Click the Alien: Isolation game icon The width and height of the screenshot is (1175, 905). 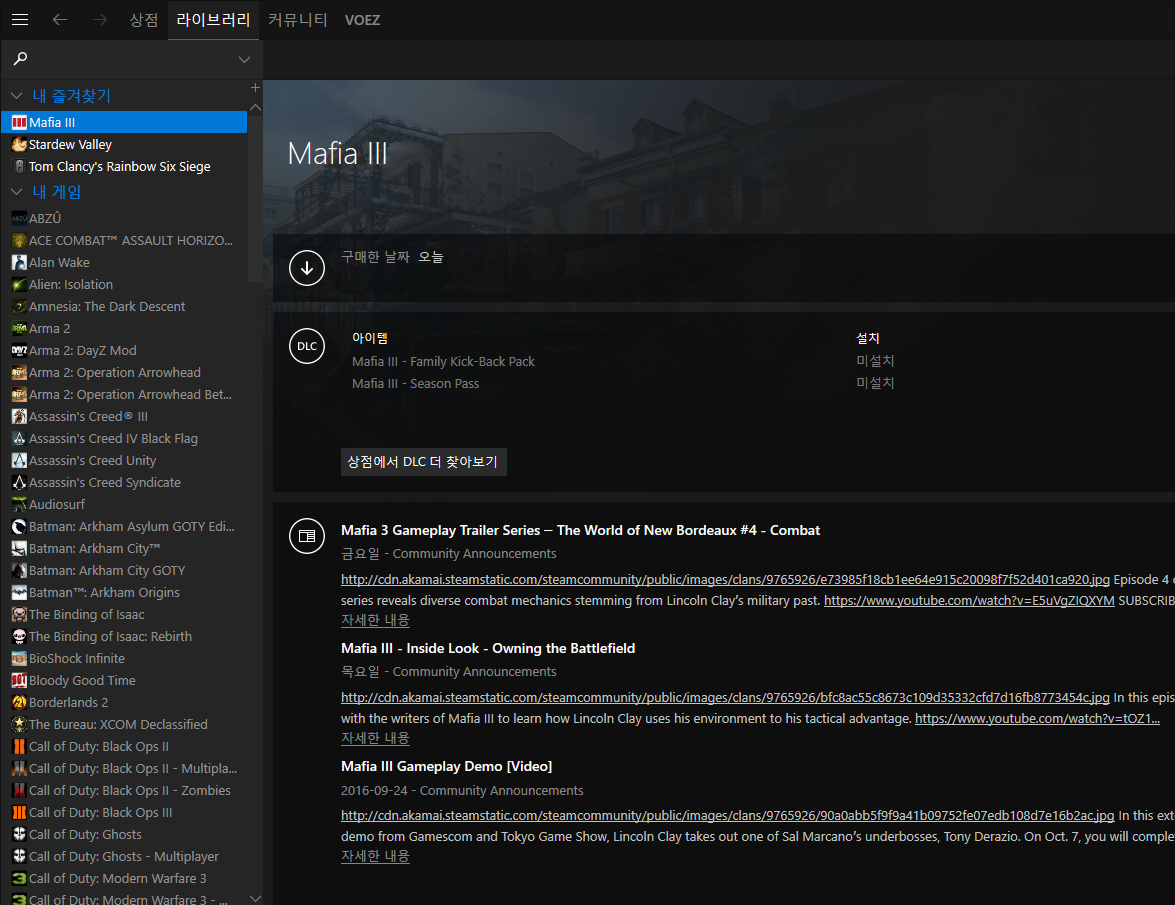(x=19, y=285)
